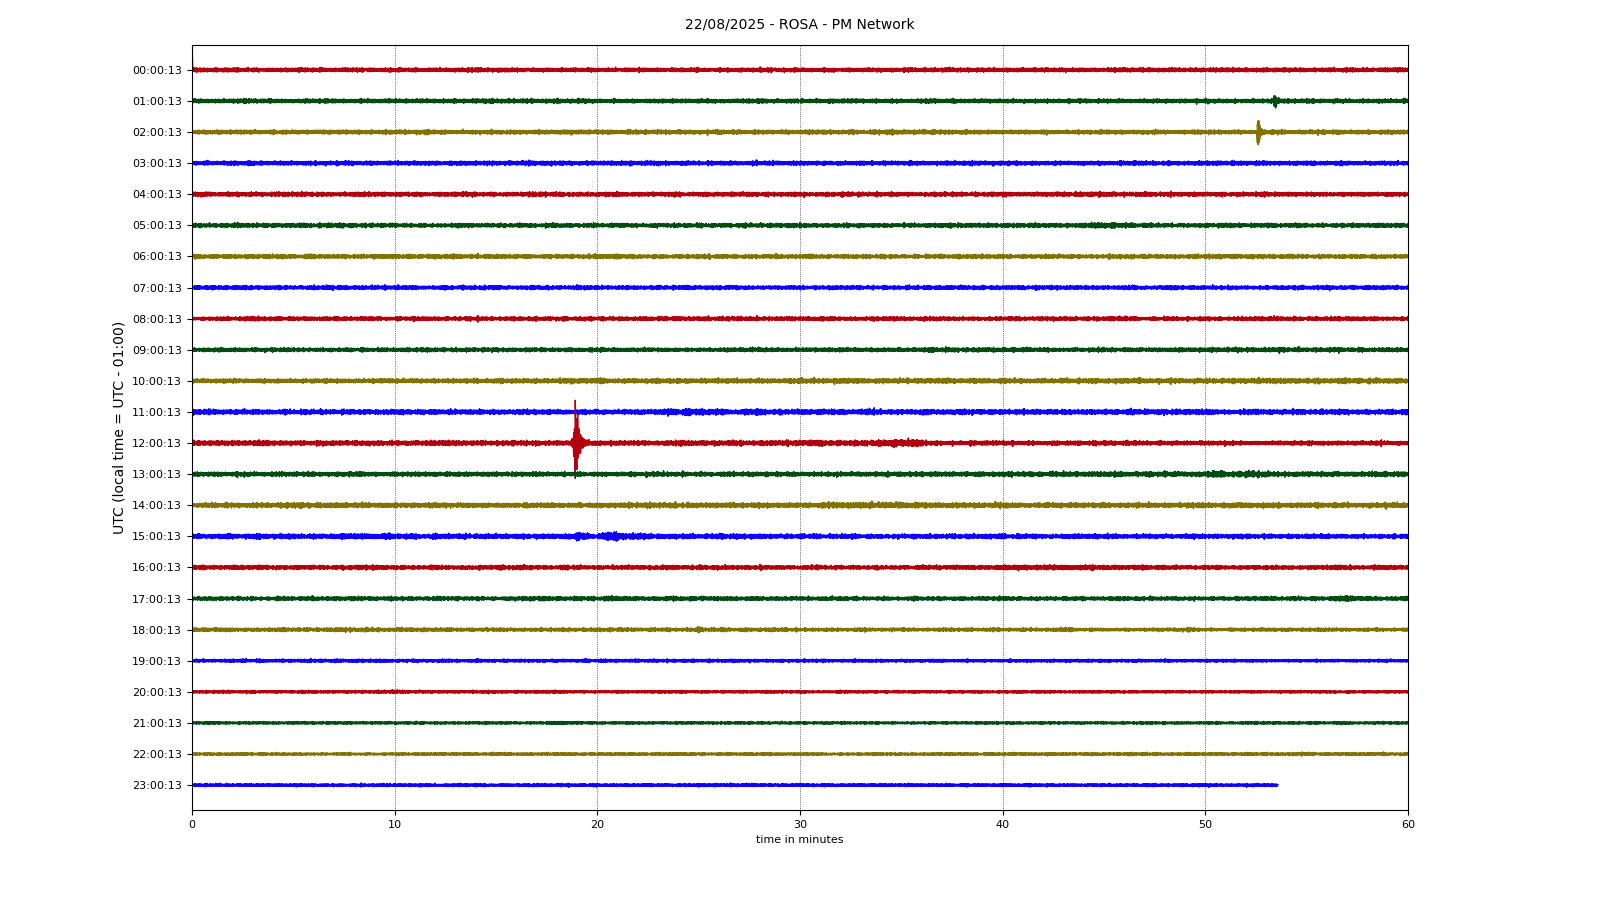Click the 'time in minutes' axis label
The height and width of the screenshot is (900, 1600).
(800, 840)
